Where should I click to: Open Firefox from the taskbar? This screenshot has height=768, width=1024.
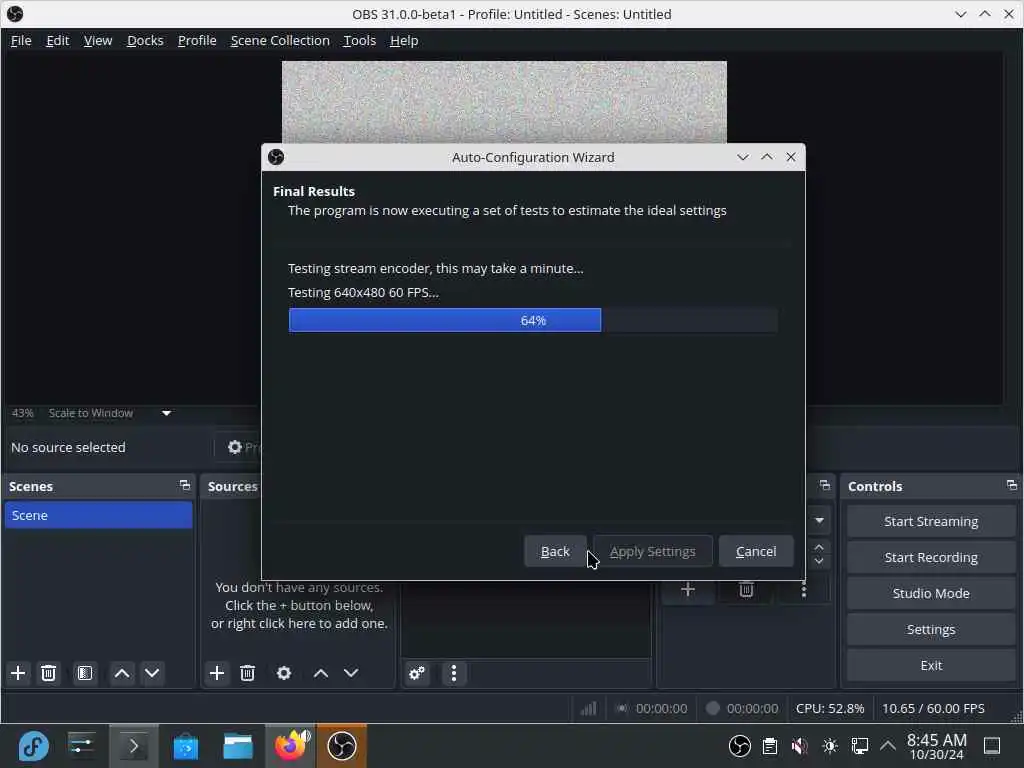291,746
